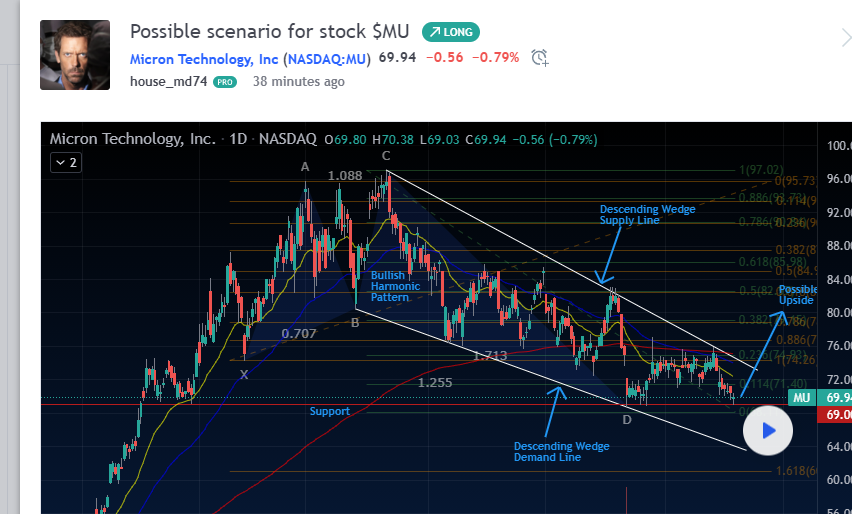Play the chart idea with the round play button

pos(768,430)
